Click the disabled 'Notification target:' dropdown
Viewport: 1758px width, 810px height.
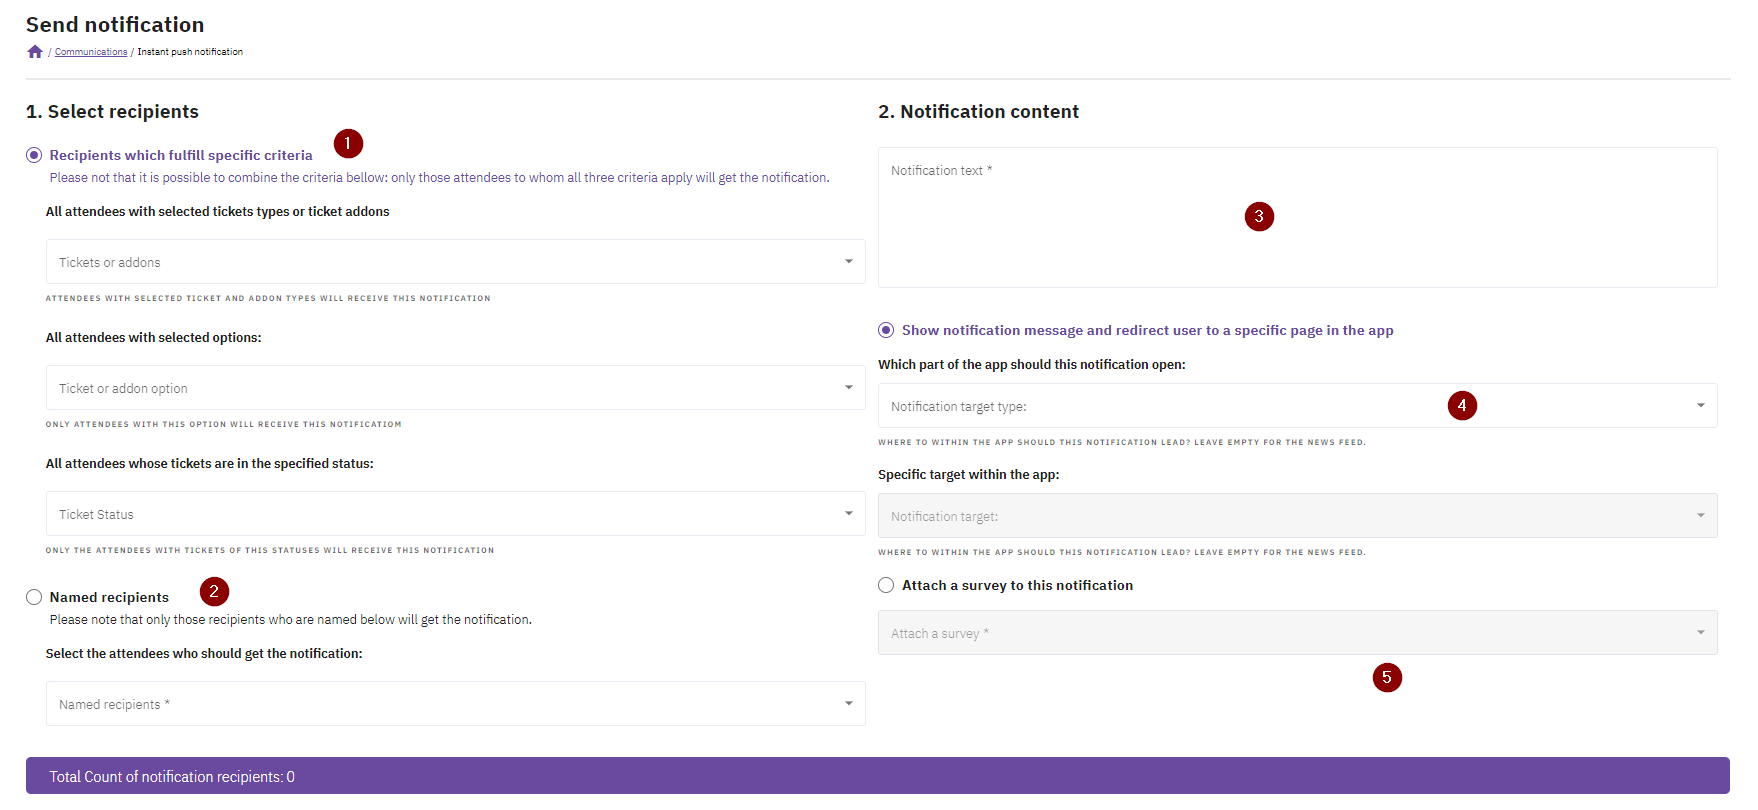(x=1297, y=516)
